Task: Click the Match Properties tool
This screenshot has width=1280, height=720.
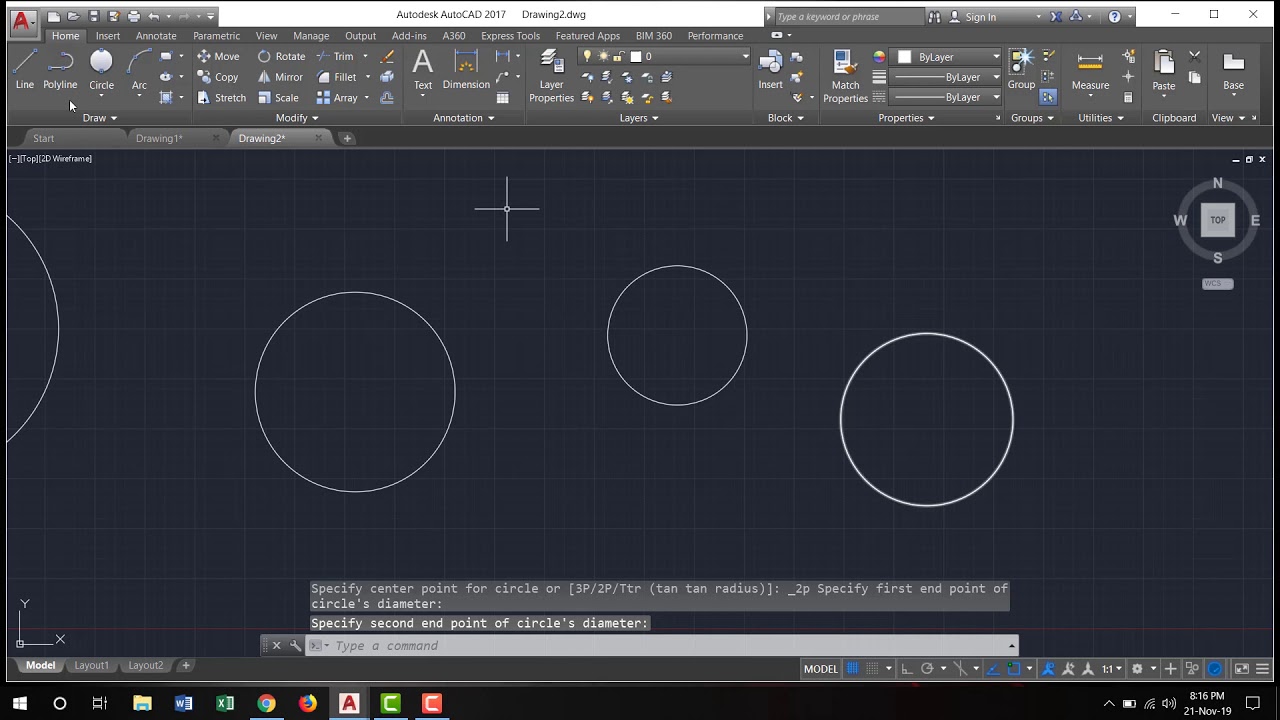Action: (845, 76)
